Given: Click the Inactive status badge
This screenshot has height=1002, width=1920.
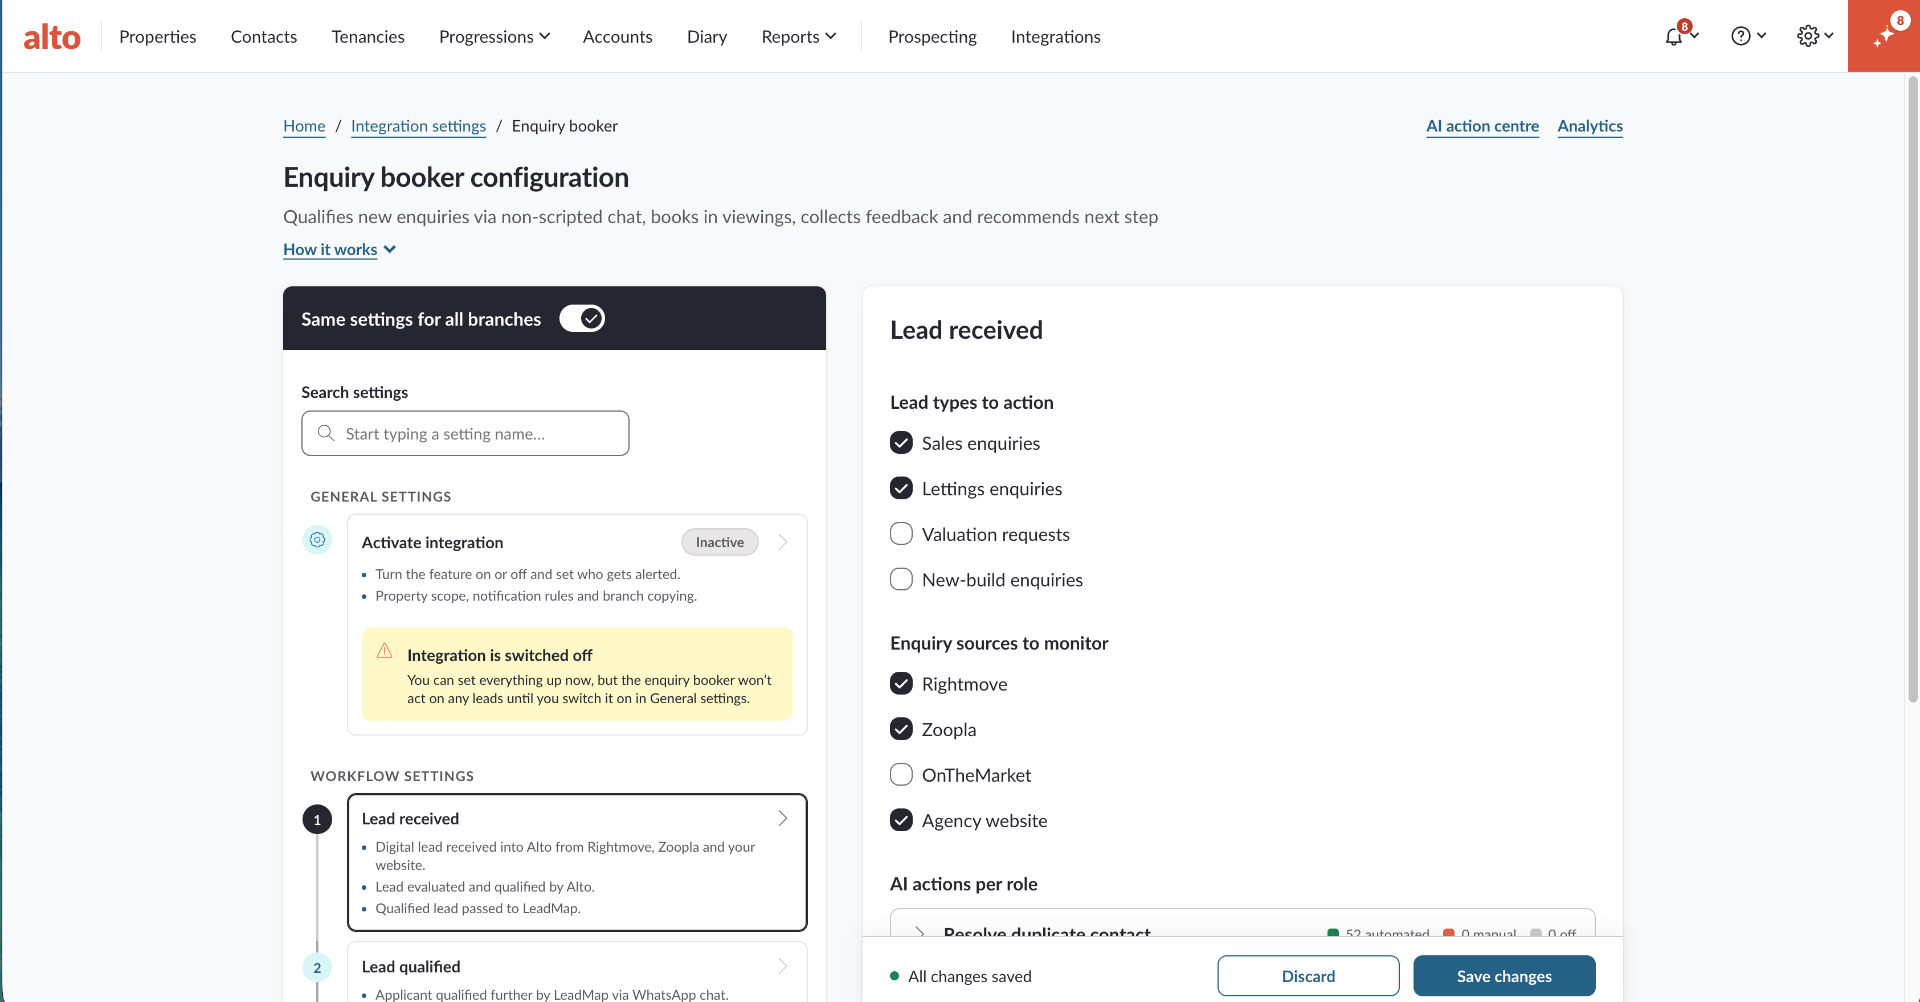Looking at the screenshot, I should point(720,542).
